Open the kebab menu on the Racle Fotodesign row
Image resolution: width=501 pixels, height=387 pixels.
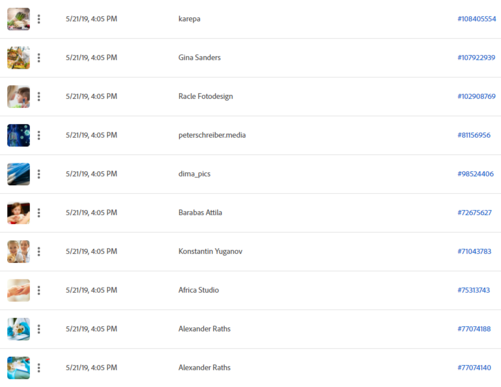39,96
